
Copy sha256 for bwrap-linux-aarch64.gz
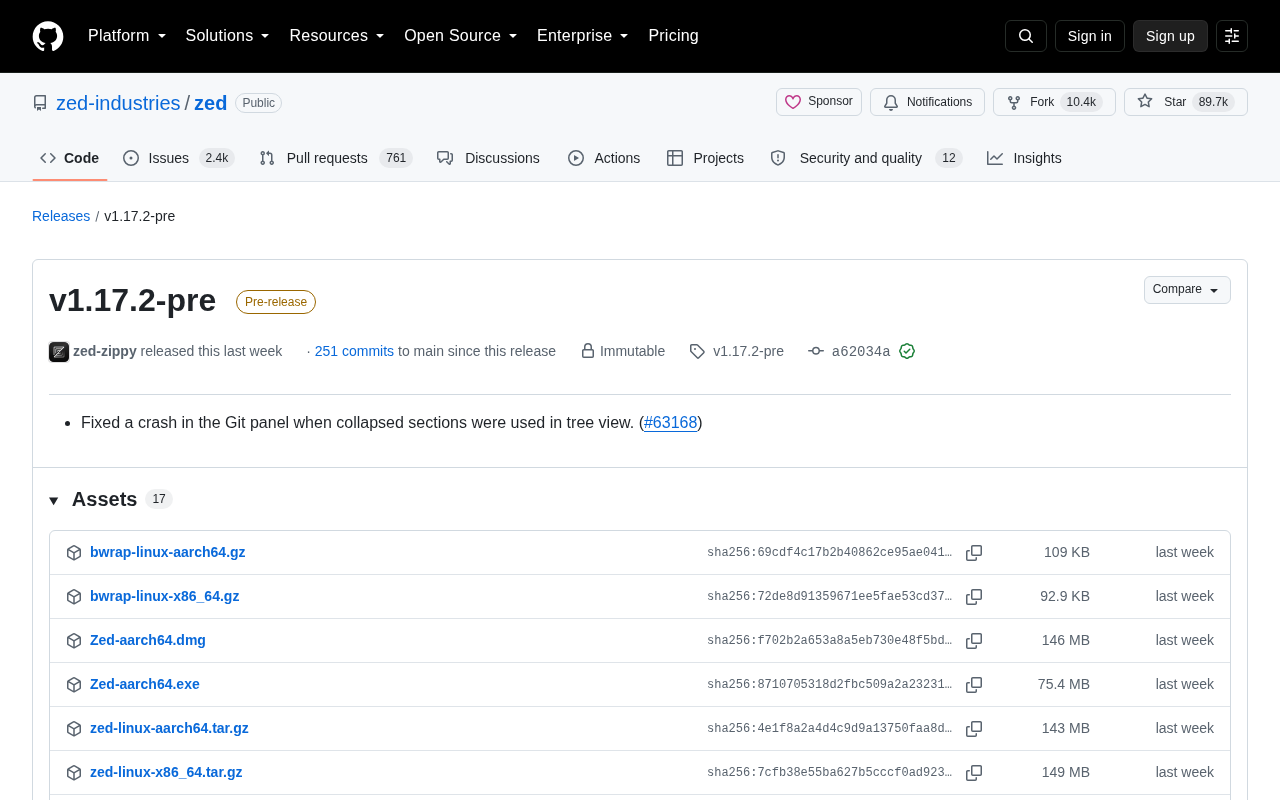974,553
